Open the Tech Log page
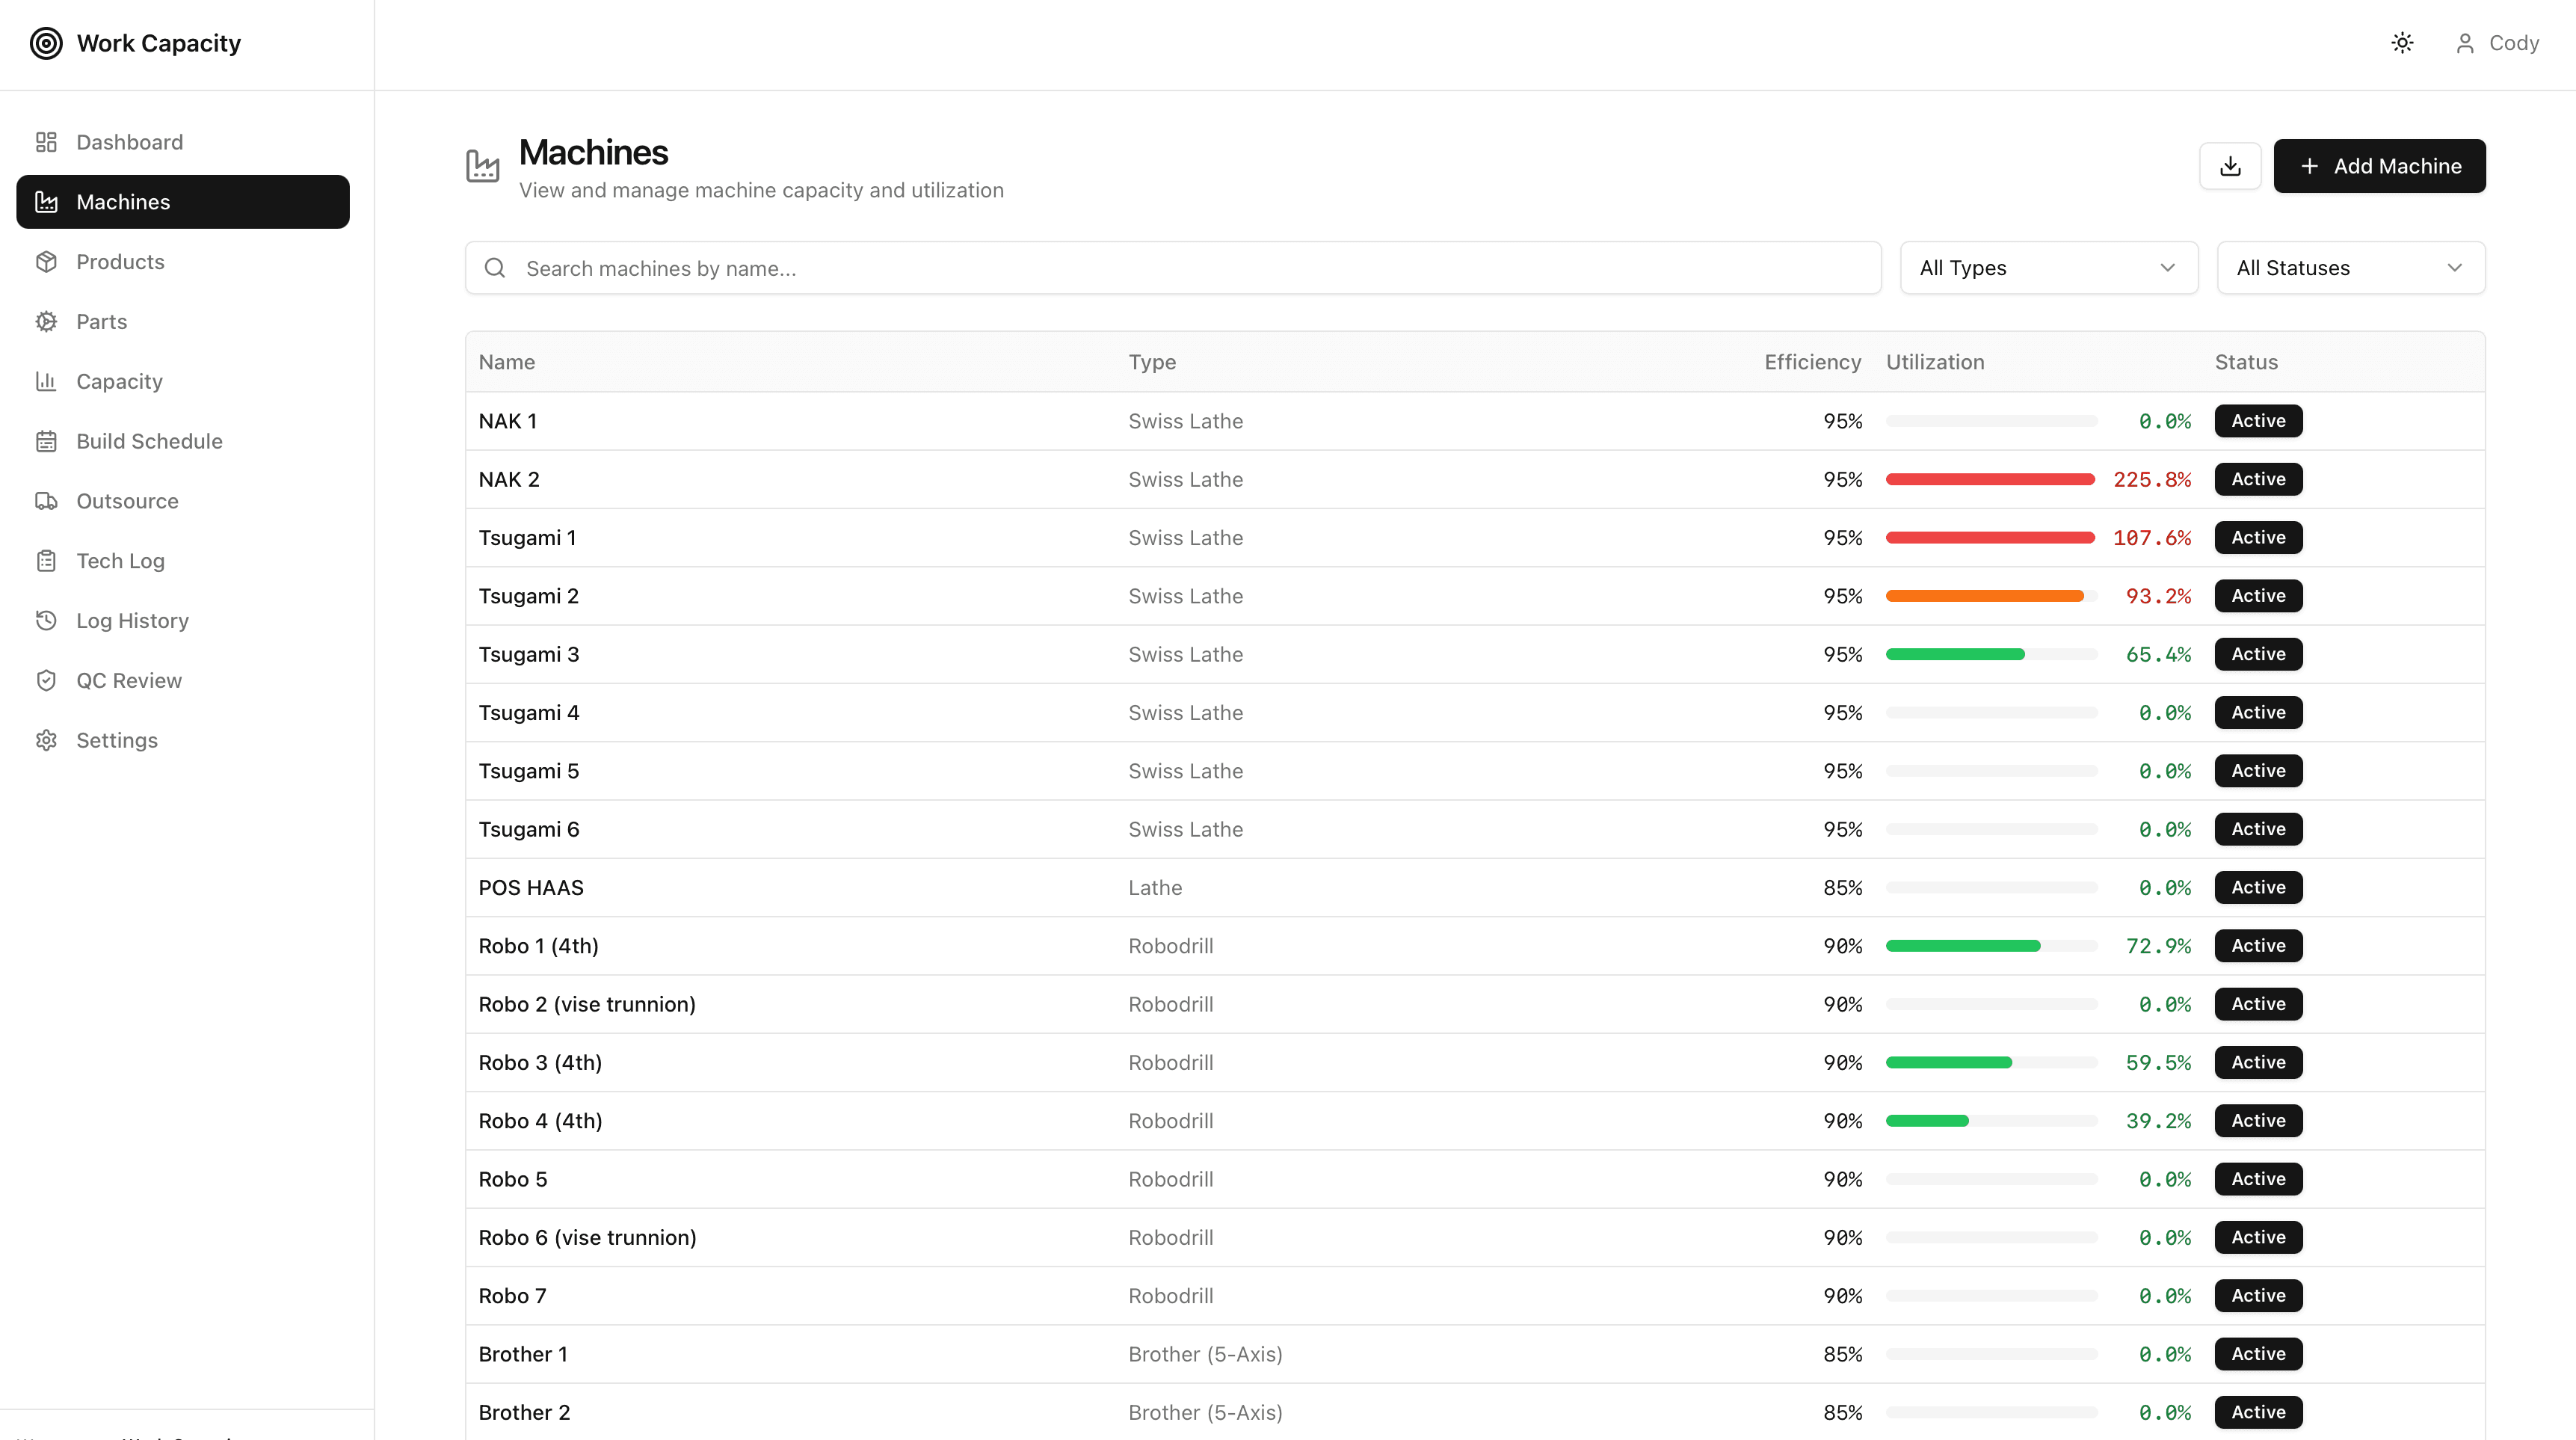Image resolution: width=2576 pixels, height=1440 pixels. click(x=183, y=561)
